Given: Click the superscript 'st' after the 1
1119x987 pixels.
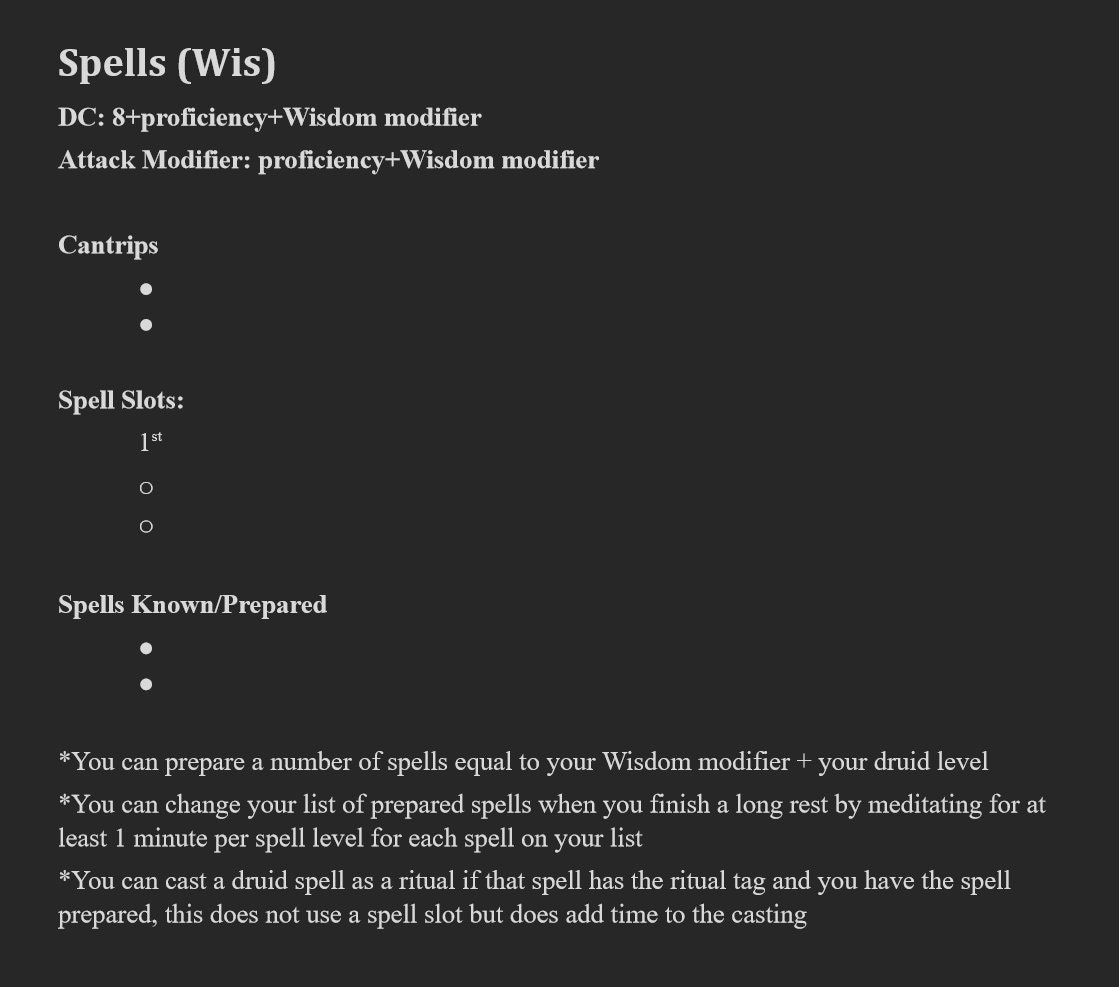Looking at the screenshot, I should pos(157,437).
